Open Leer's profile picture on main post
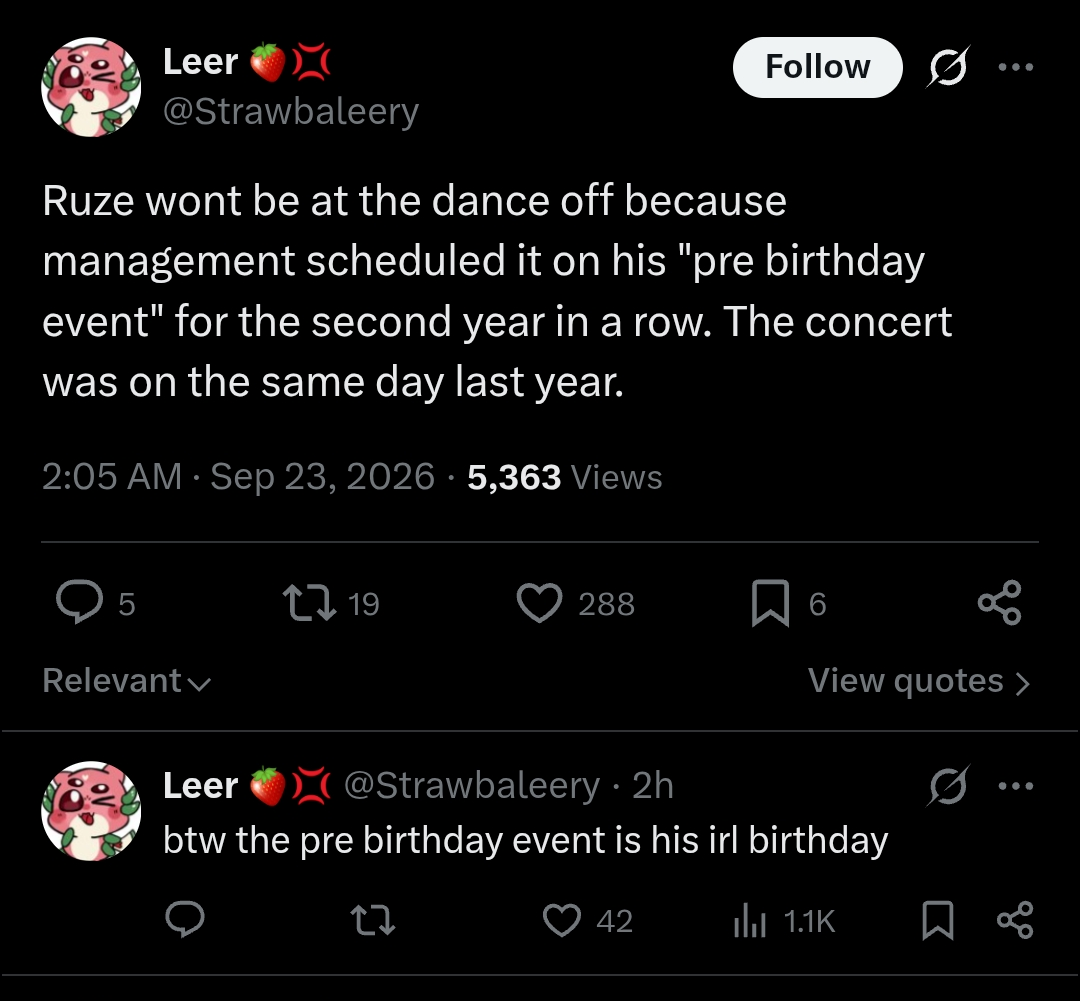 (x=91, y=87)
